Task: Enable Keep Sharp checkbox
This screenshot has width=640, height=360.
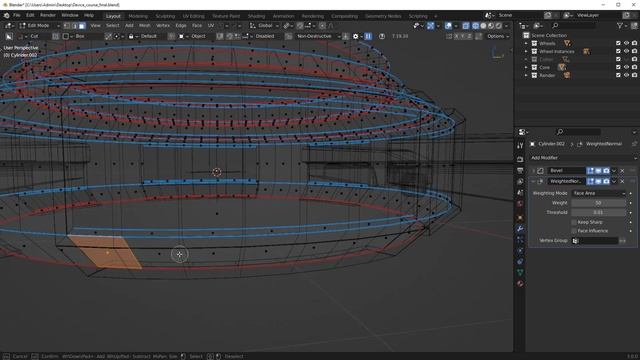Action: pyautogui.click(x=574, y=222)
